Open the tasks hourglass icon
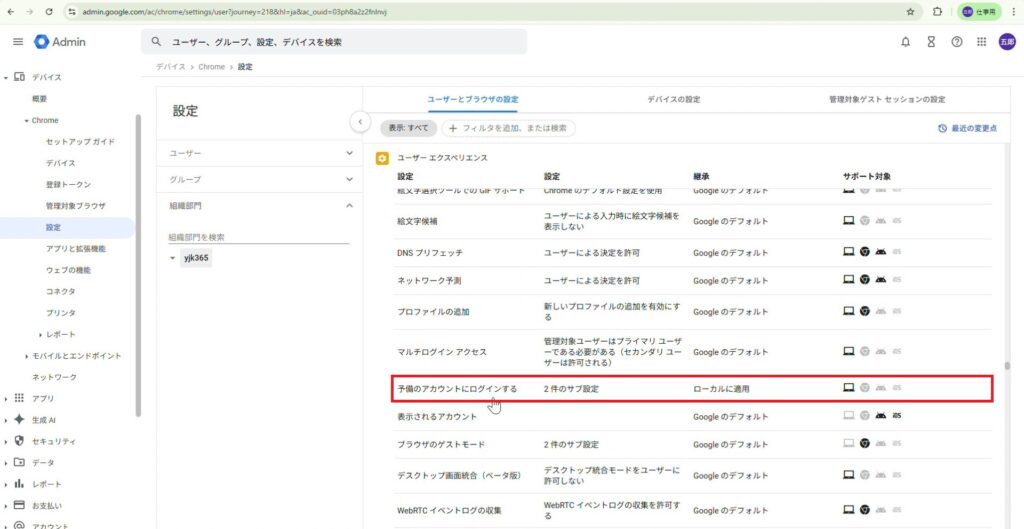Screen dimensions: 1024x529 [931, 41]
